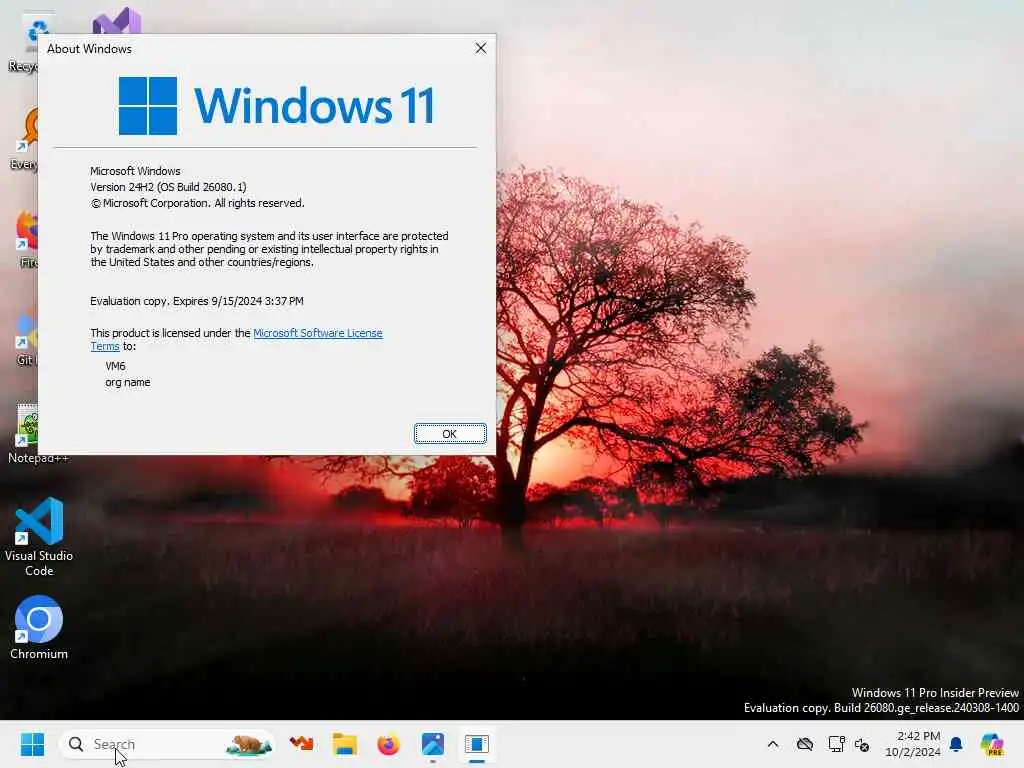Select the Chromium desktop icon
Screen dimensions: 1024x768
pos(39,627)
